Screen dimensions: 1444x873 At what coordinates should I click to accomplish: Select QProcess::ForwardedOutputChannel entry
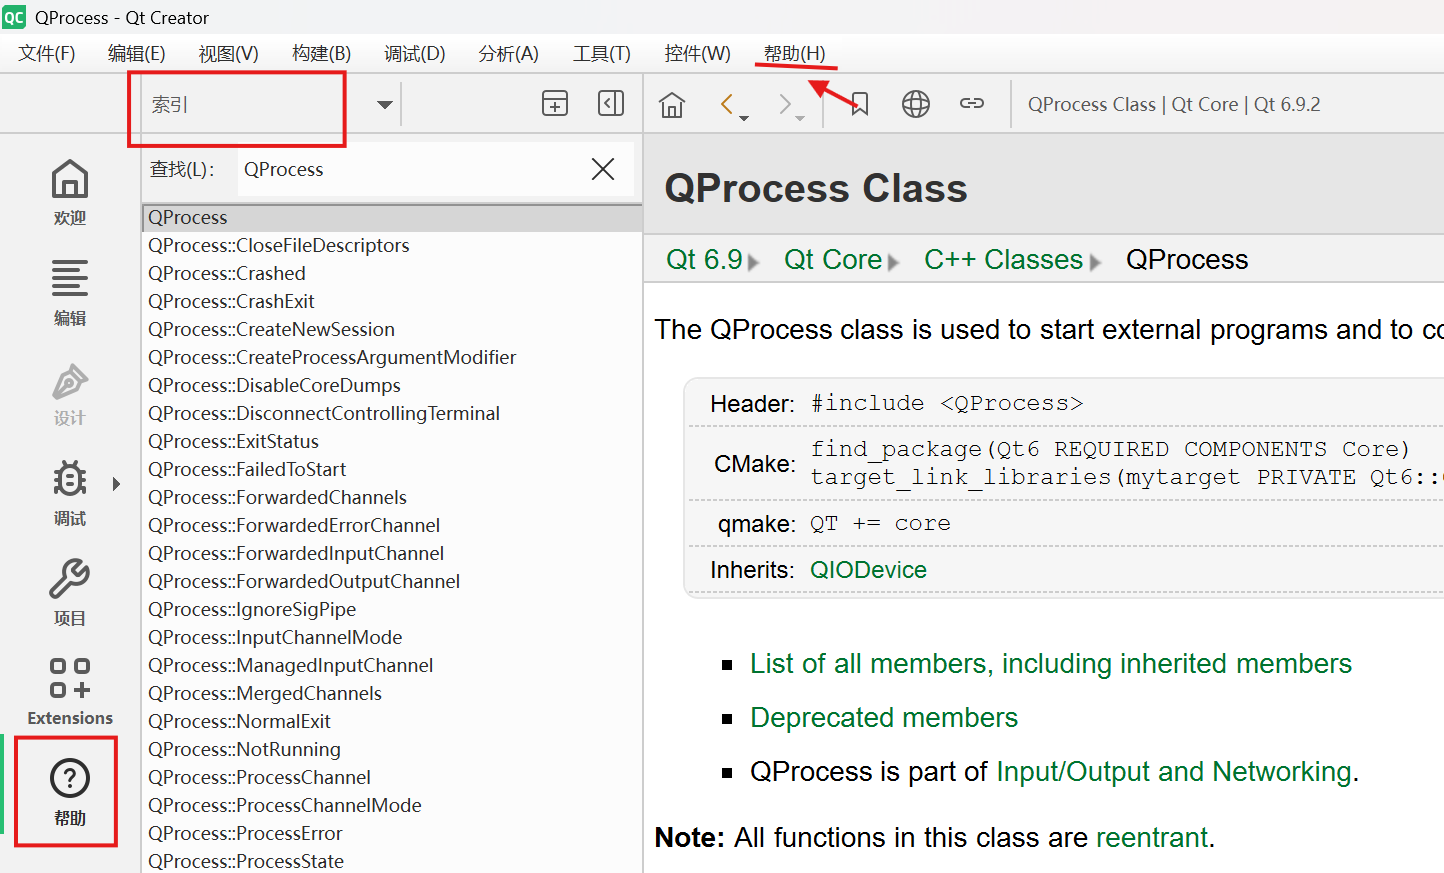[x=392, y=582]
